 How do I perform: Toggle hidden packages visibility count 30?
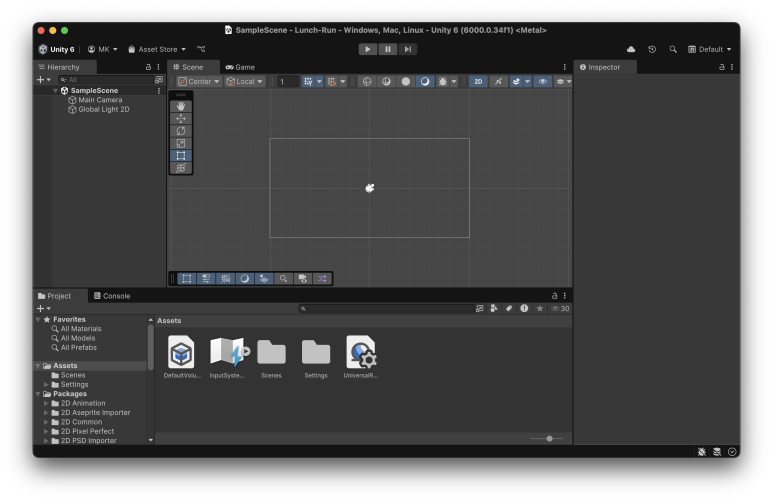tap(560, 308)
